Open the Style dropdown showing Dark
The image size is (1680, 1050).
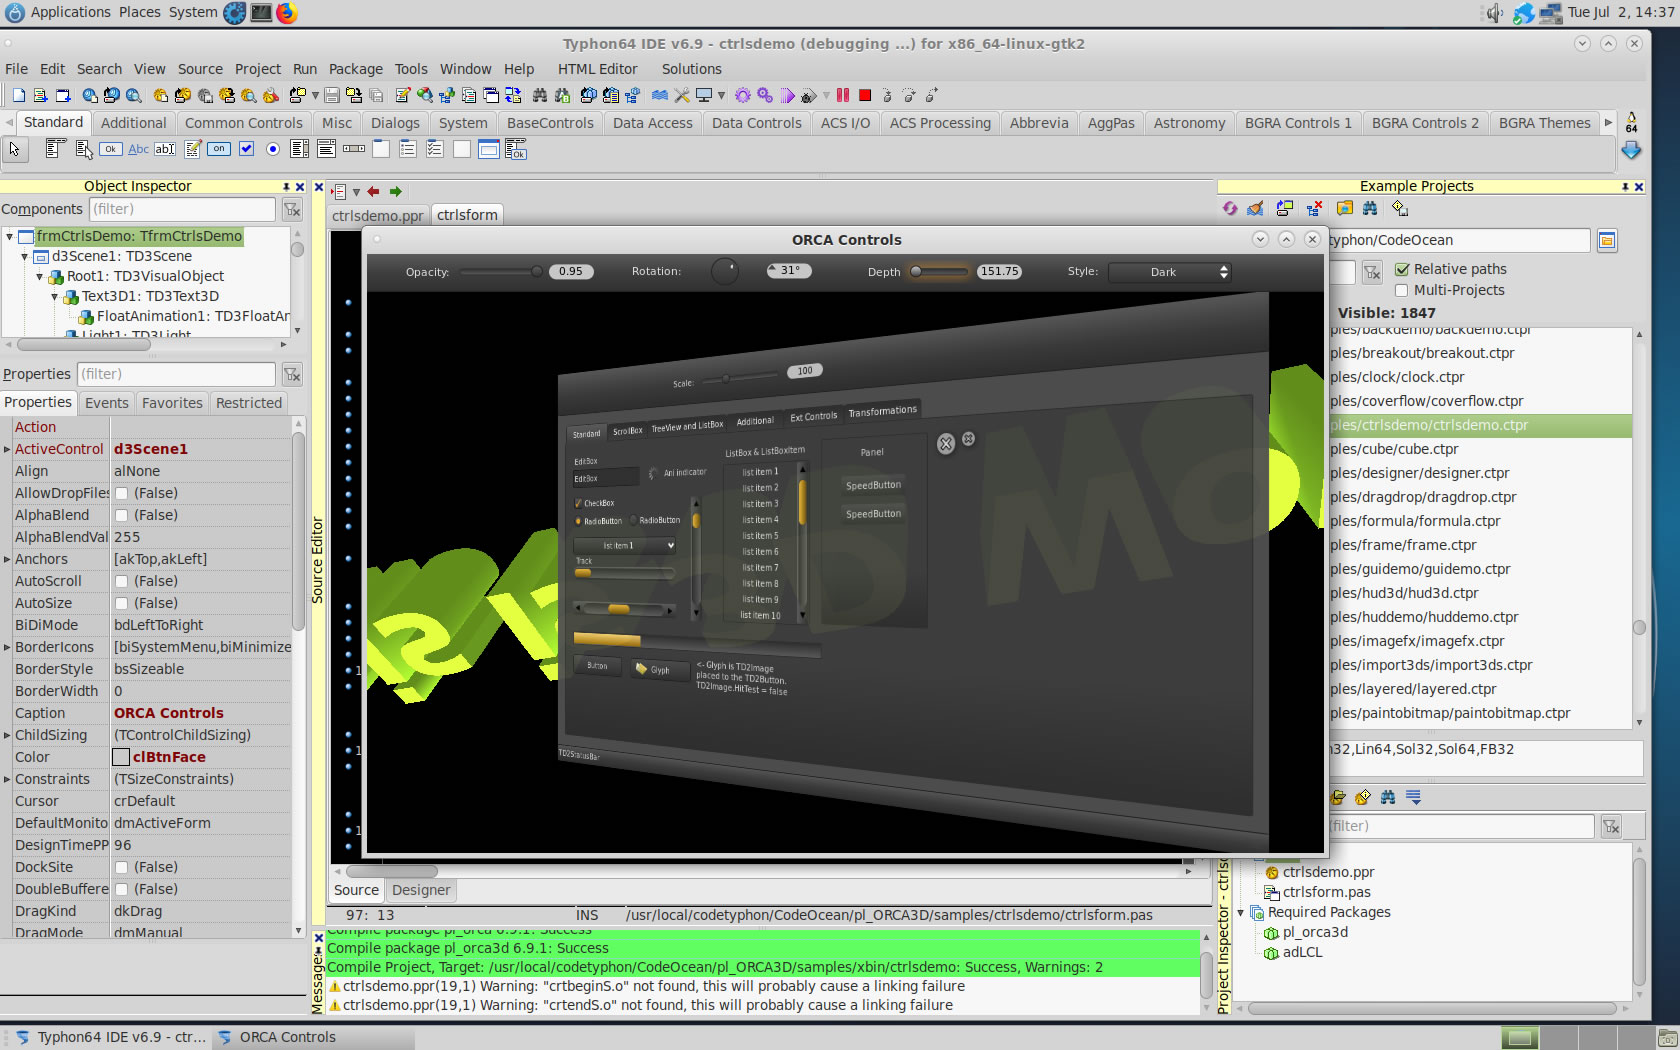tap(1170, 272)
